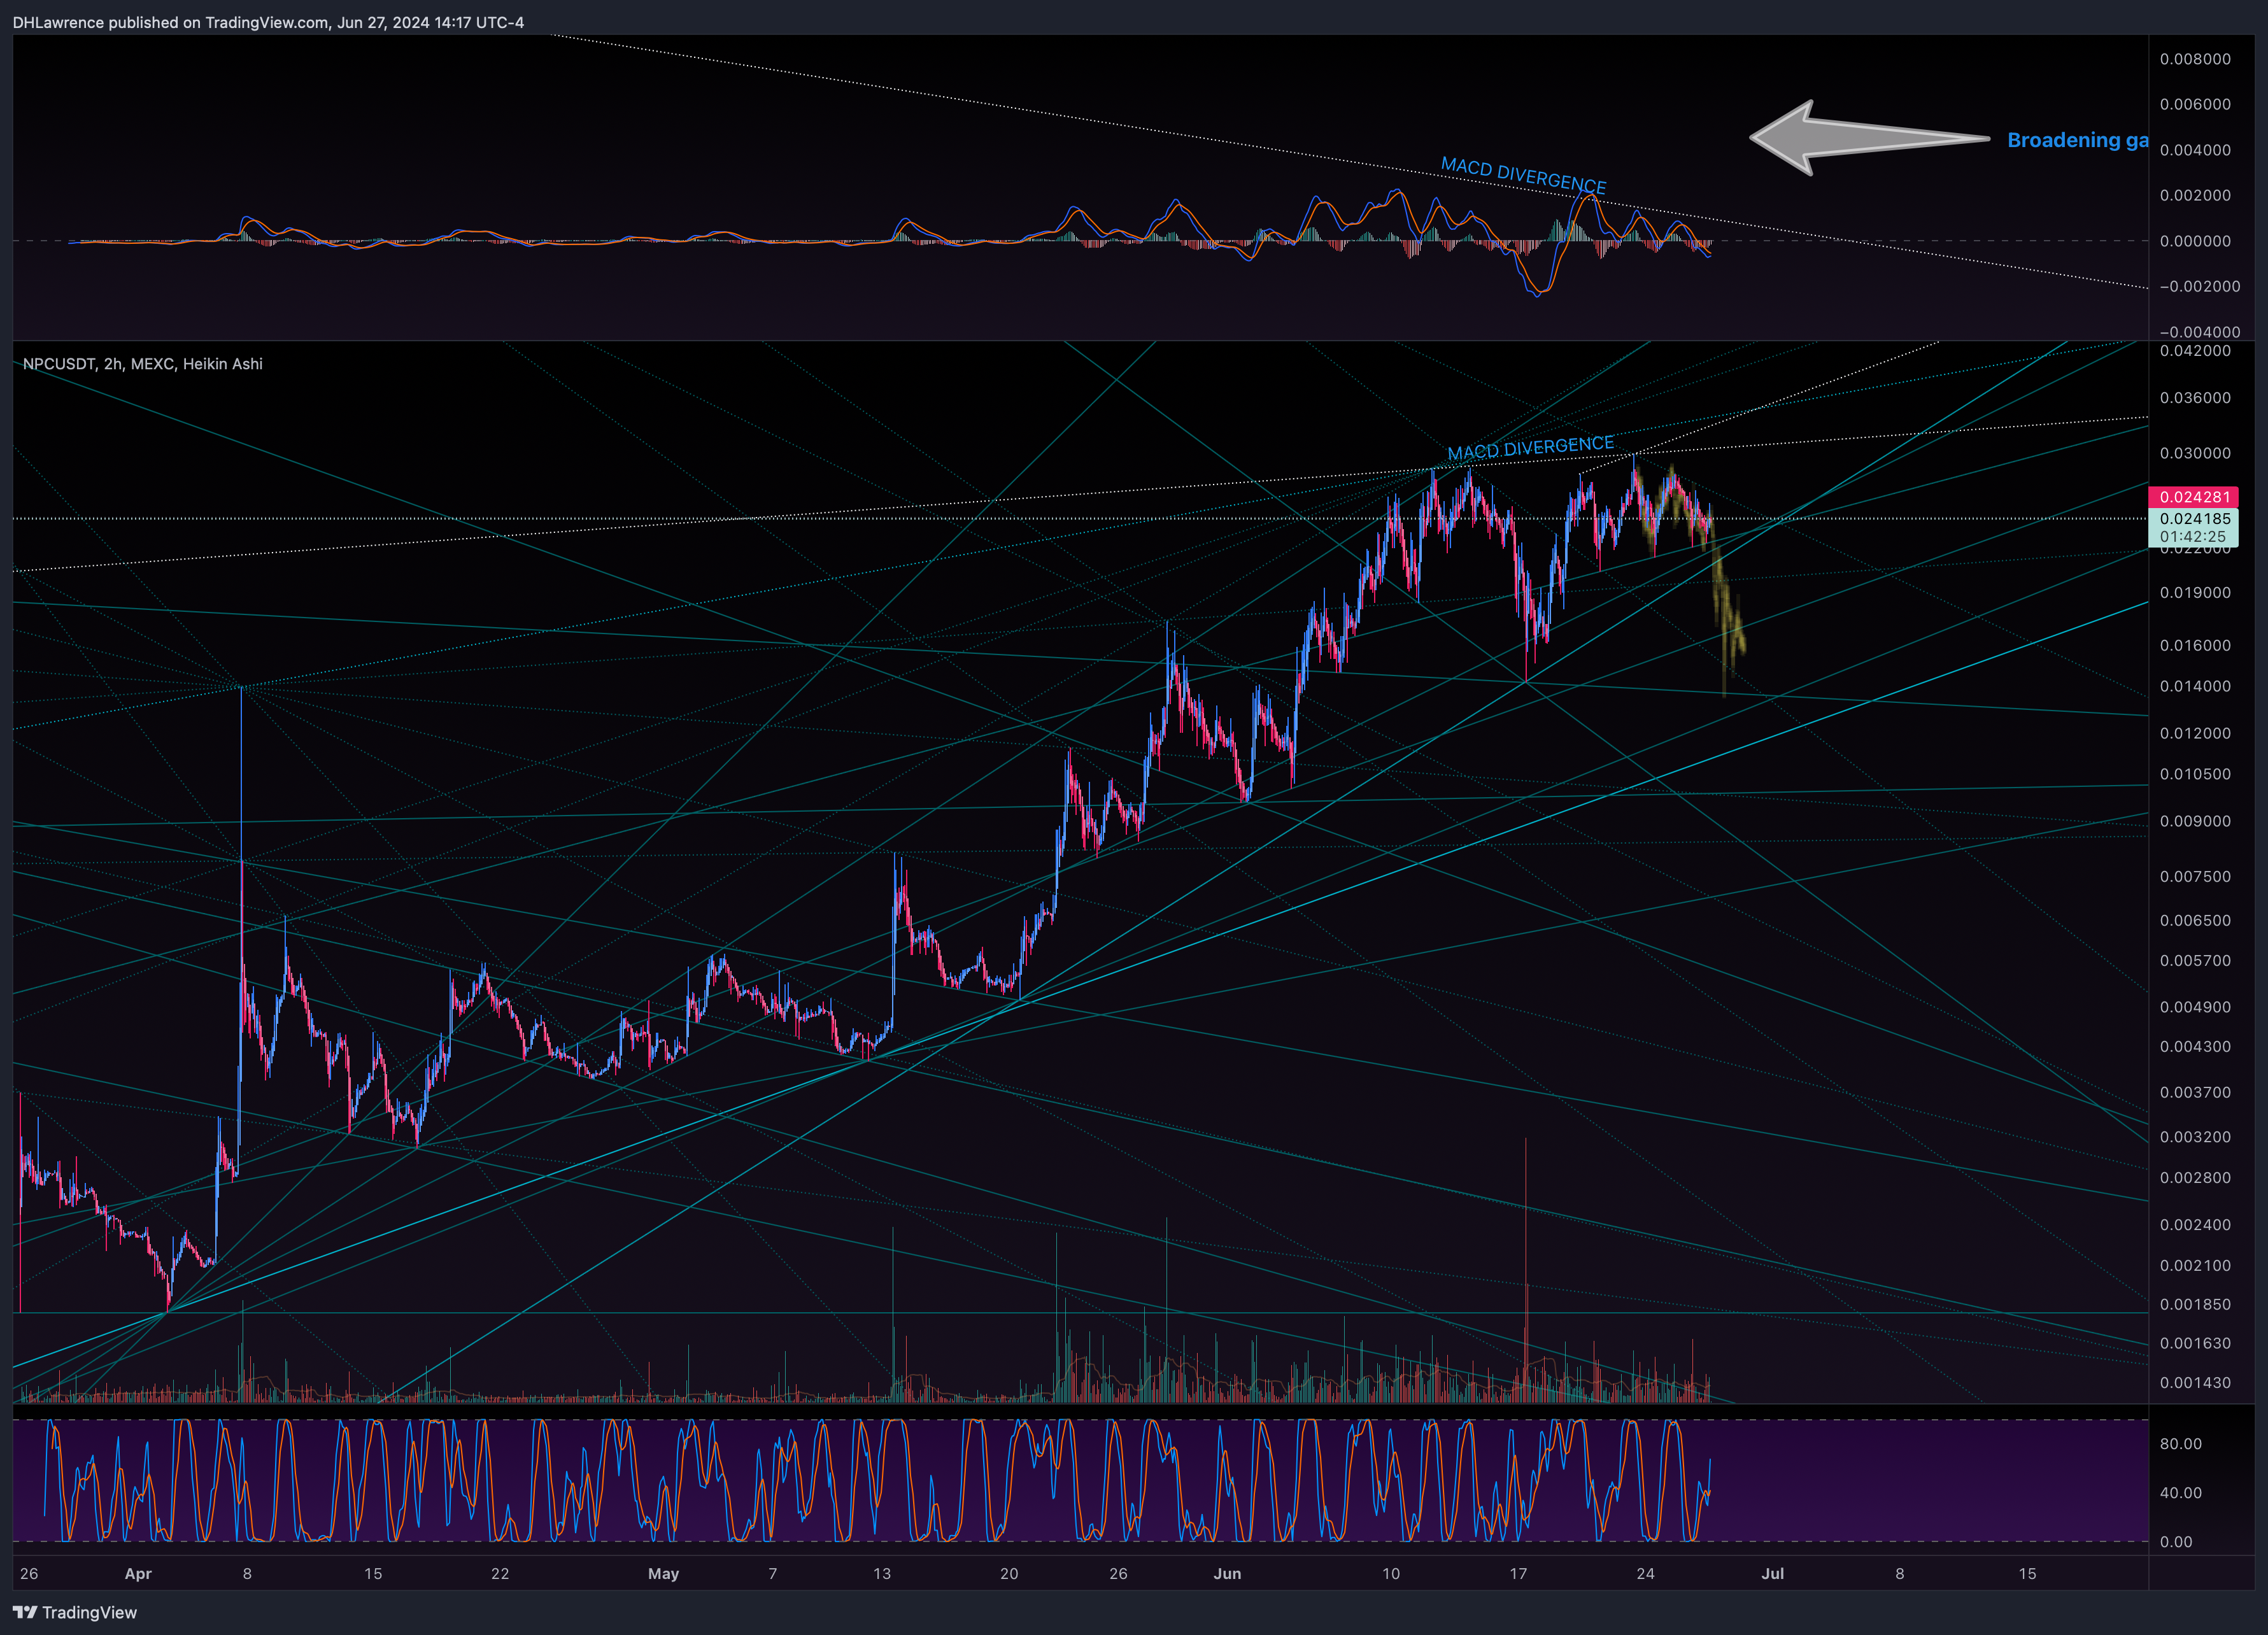Click the NPCUSDT, 2h, MEXC, Heikin Ashi label
The image size is (2268, 1635).
tap(143, 364)
